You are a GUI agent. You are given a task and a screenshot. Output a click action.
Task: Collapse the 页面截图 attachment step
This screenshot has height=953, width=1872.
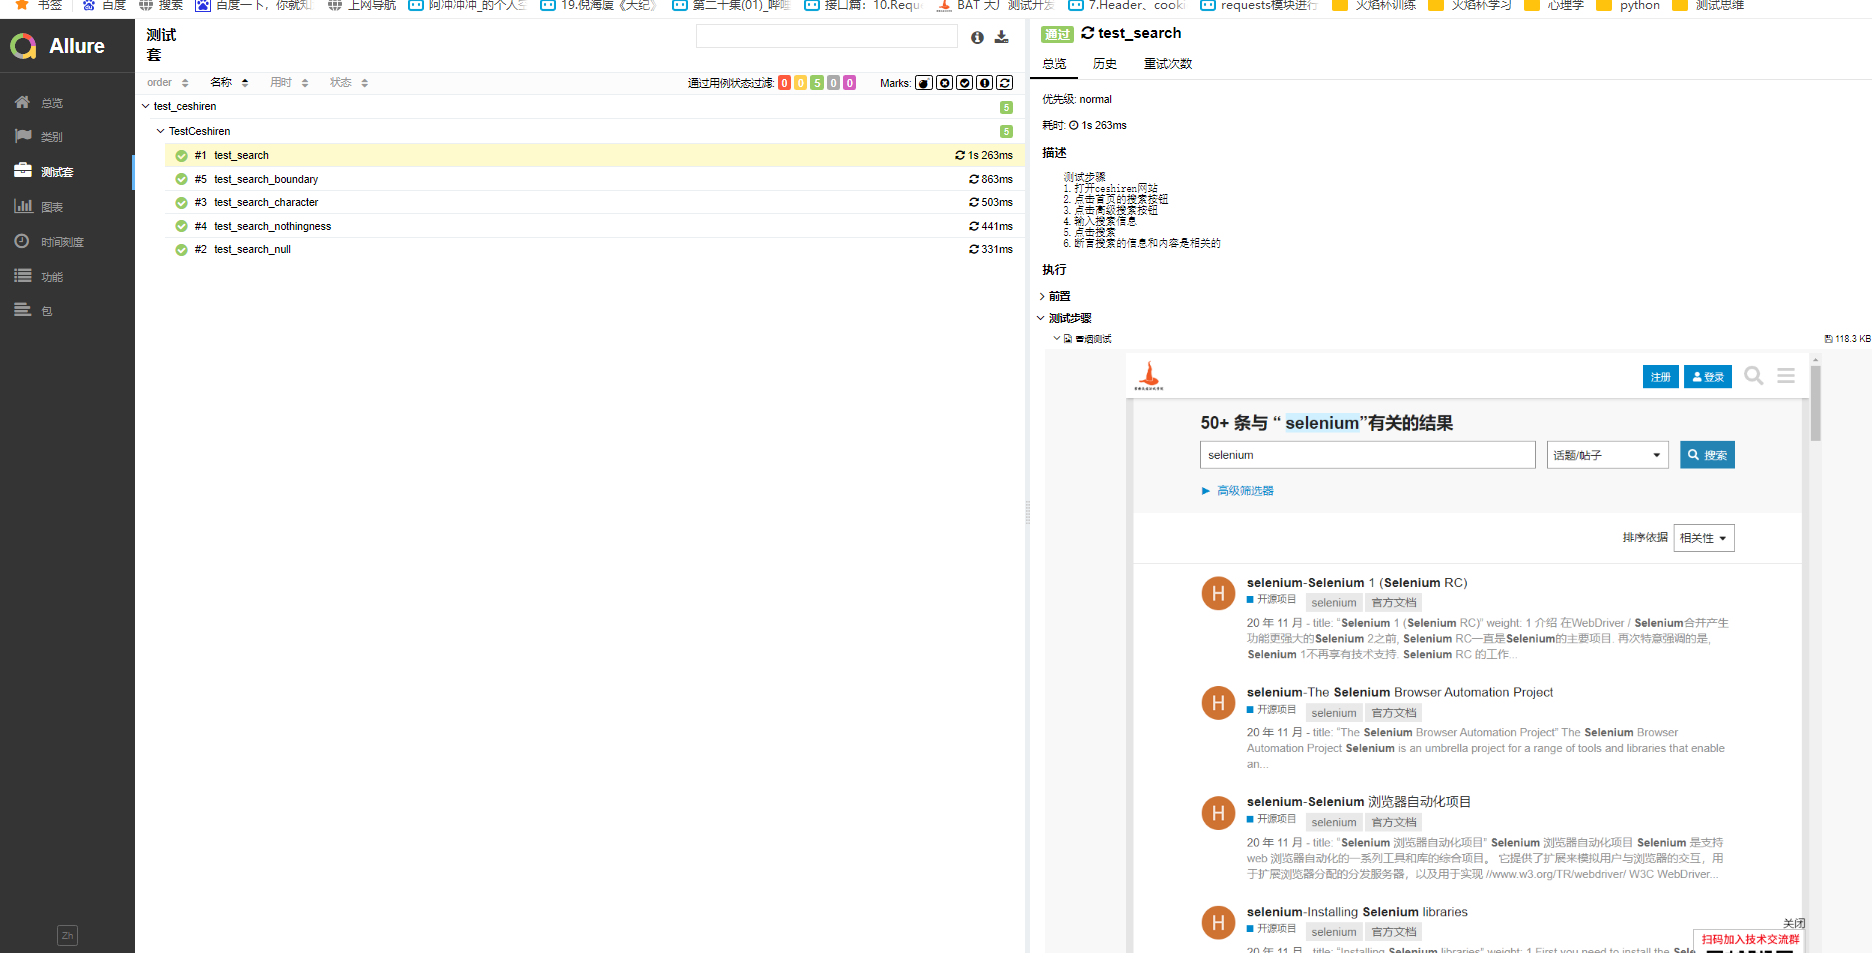(1057, 339)
